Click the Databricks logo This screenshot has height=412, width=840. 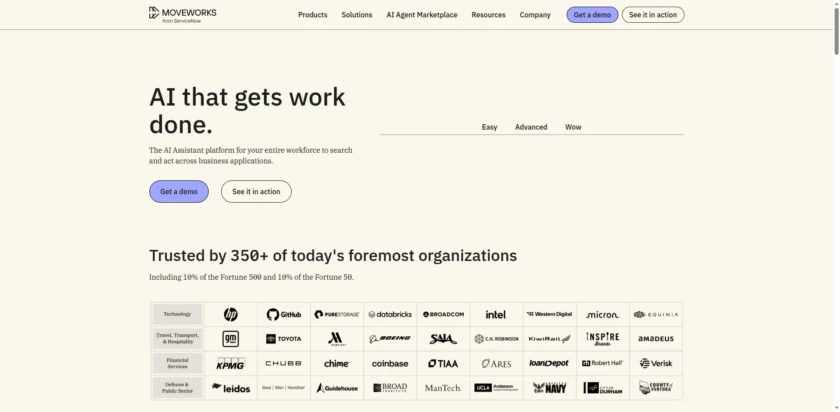coord(390,314)
